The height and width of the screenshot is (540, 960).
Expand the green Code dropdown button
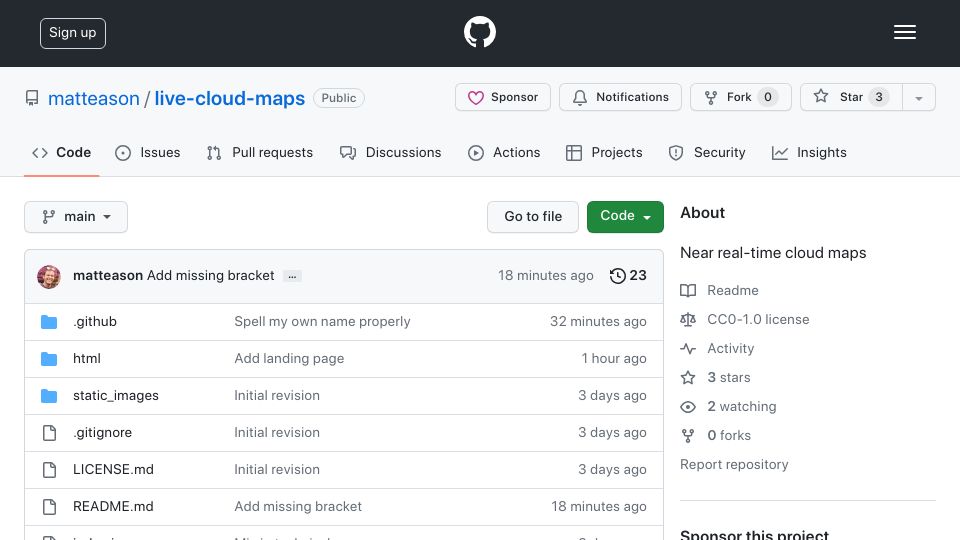click(625, 217)
